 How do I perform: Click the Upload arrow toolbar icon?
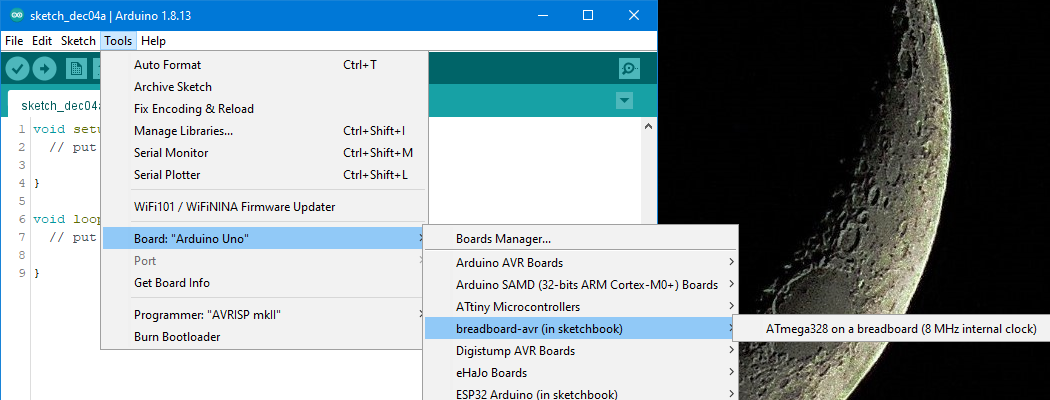(45, 68)
